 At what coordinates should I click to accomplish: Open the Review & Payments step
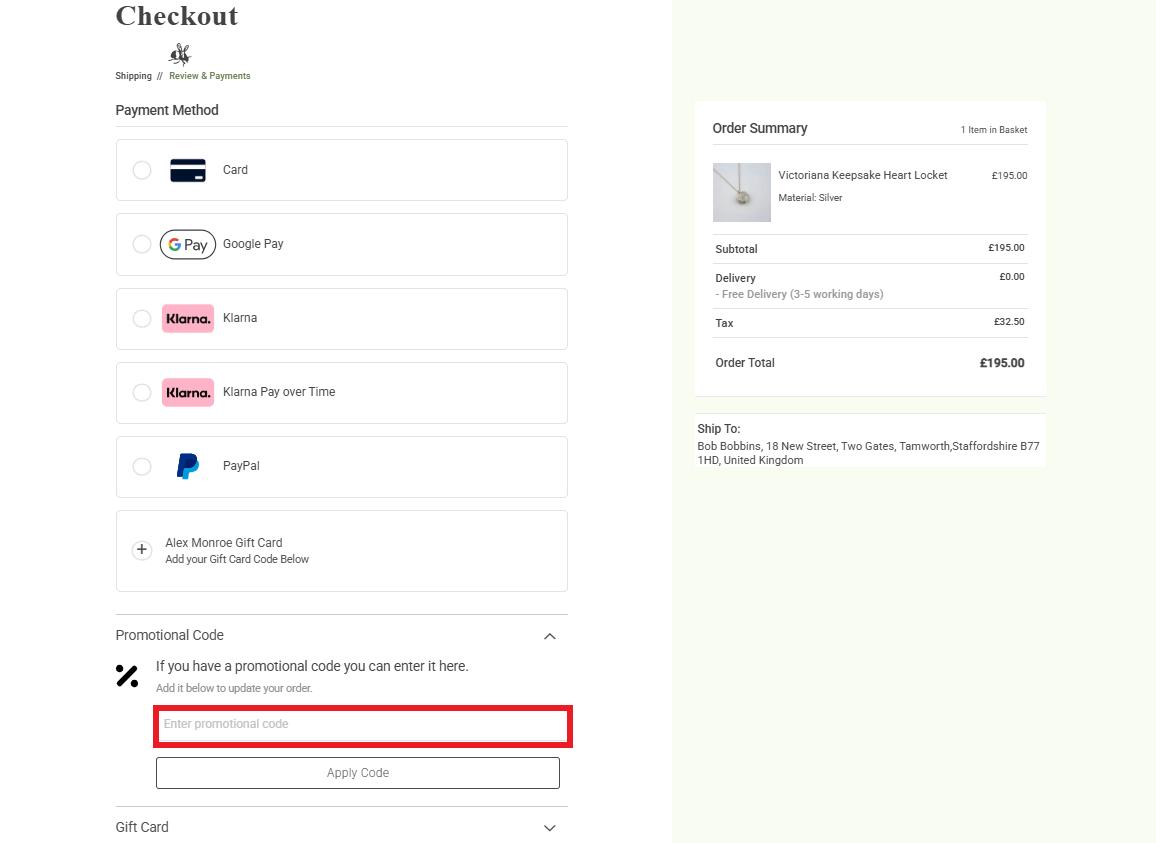click(210, 76)
